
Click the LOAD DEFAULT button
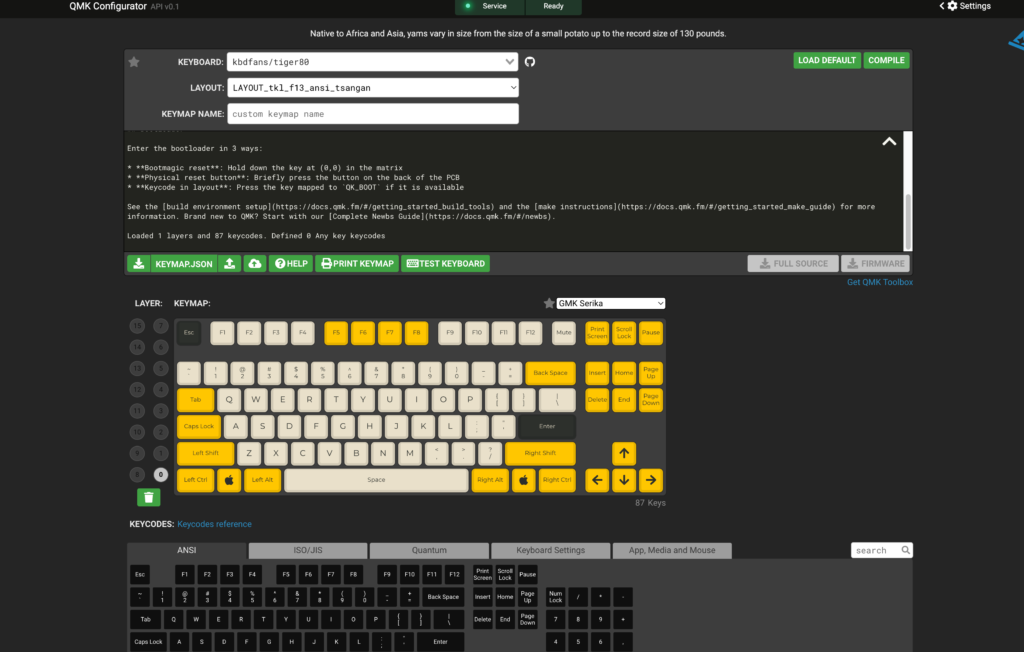[827, 60]
